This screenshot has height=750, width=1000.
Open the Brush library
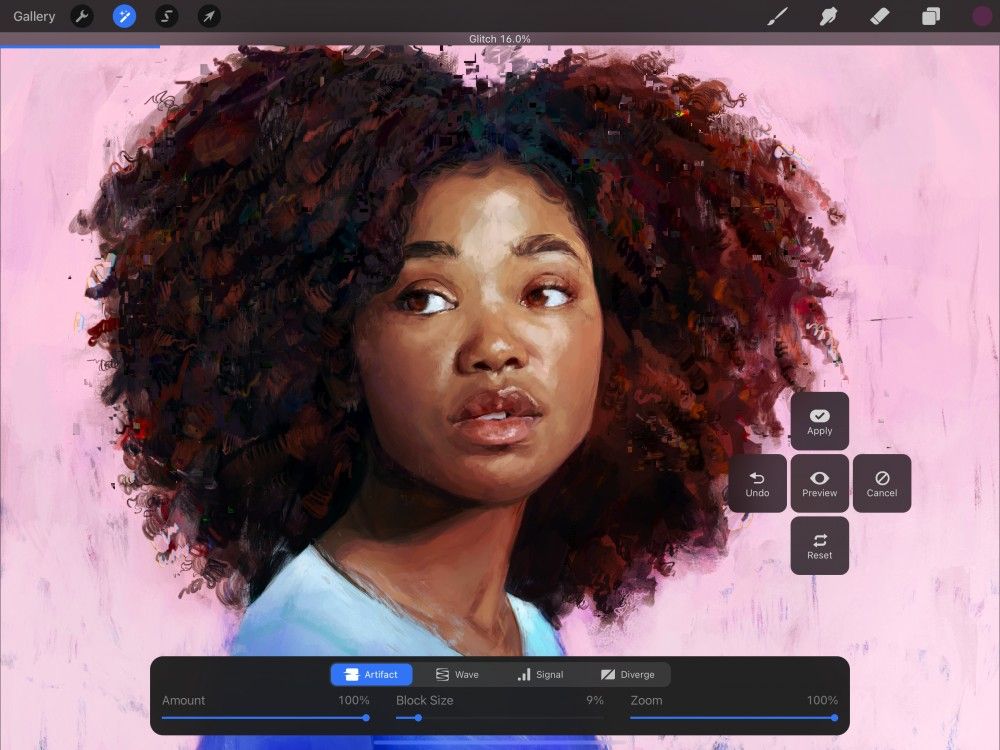[x=777, y=16]
